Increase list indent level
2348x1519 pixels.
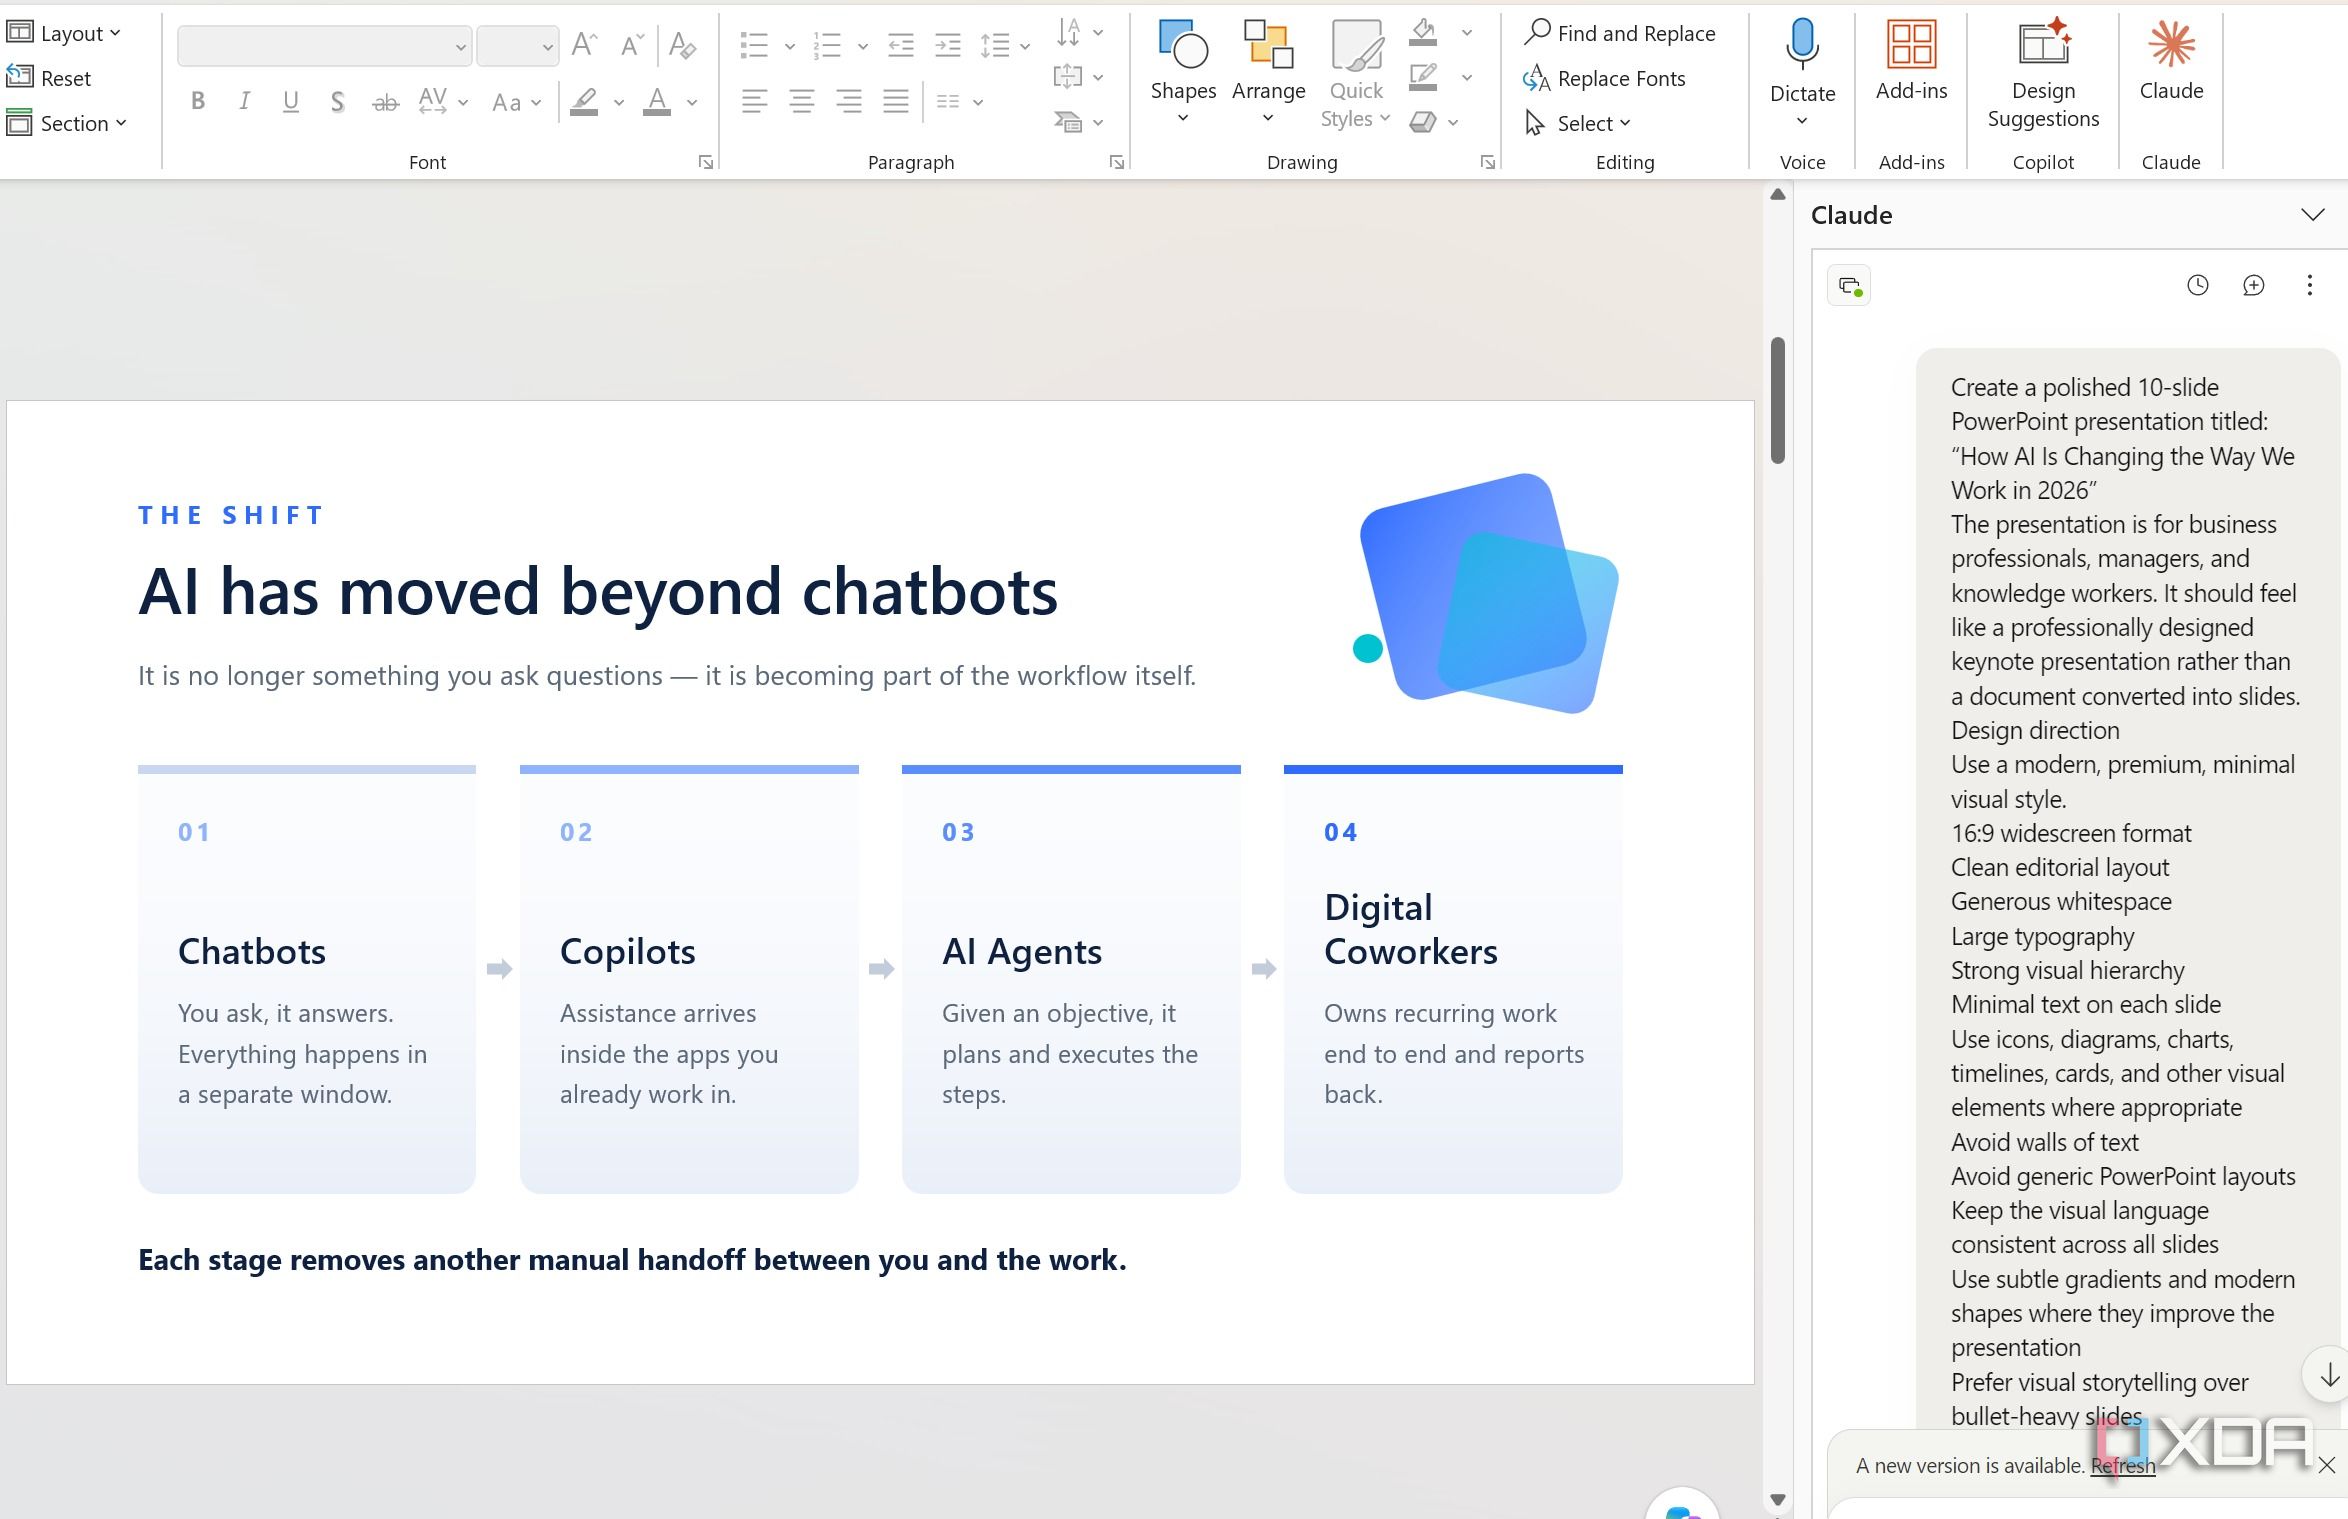coord(948,45)
